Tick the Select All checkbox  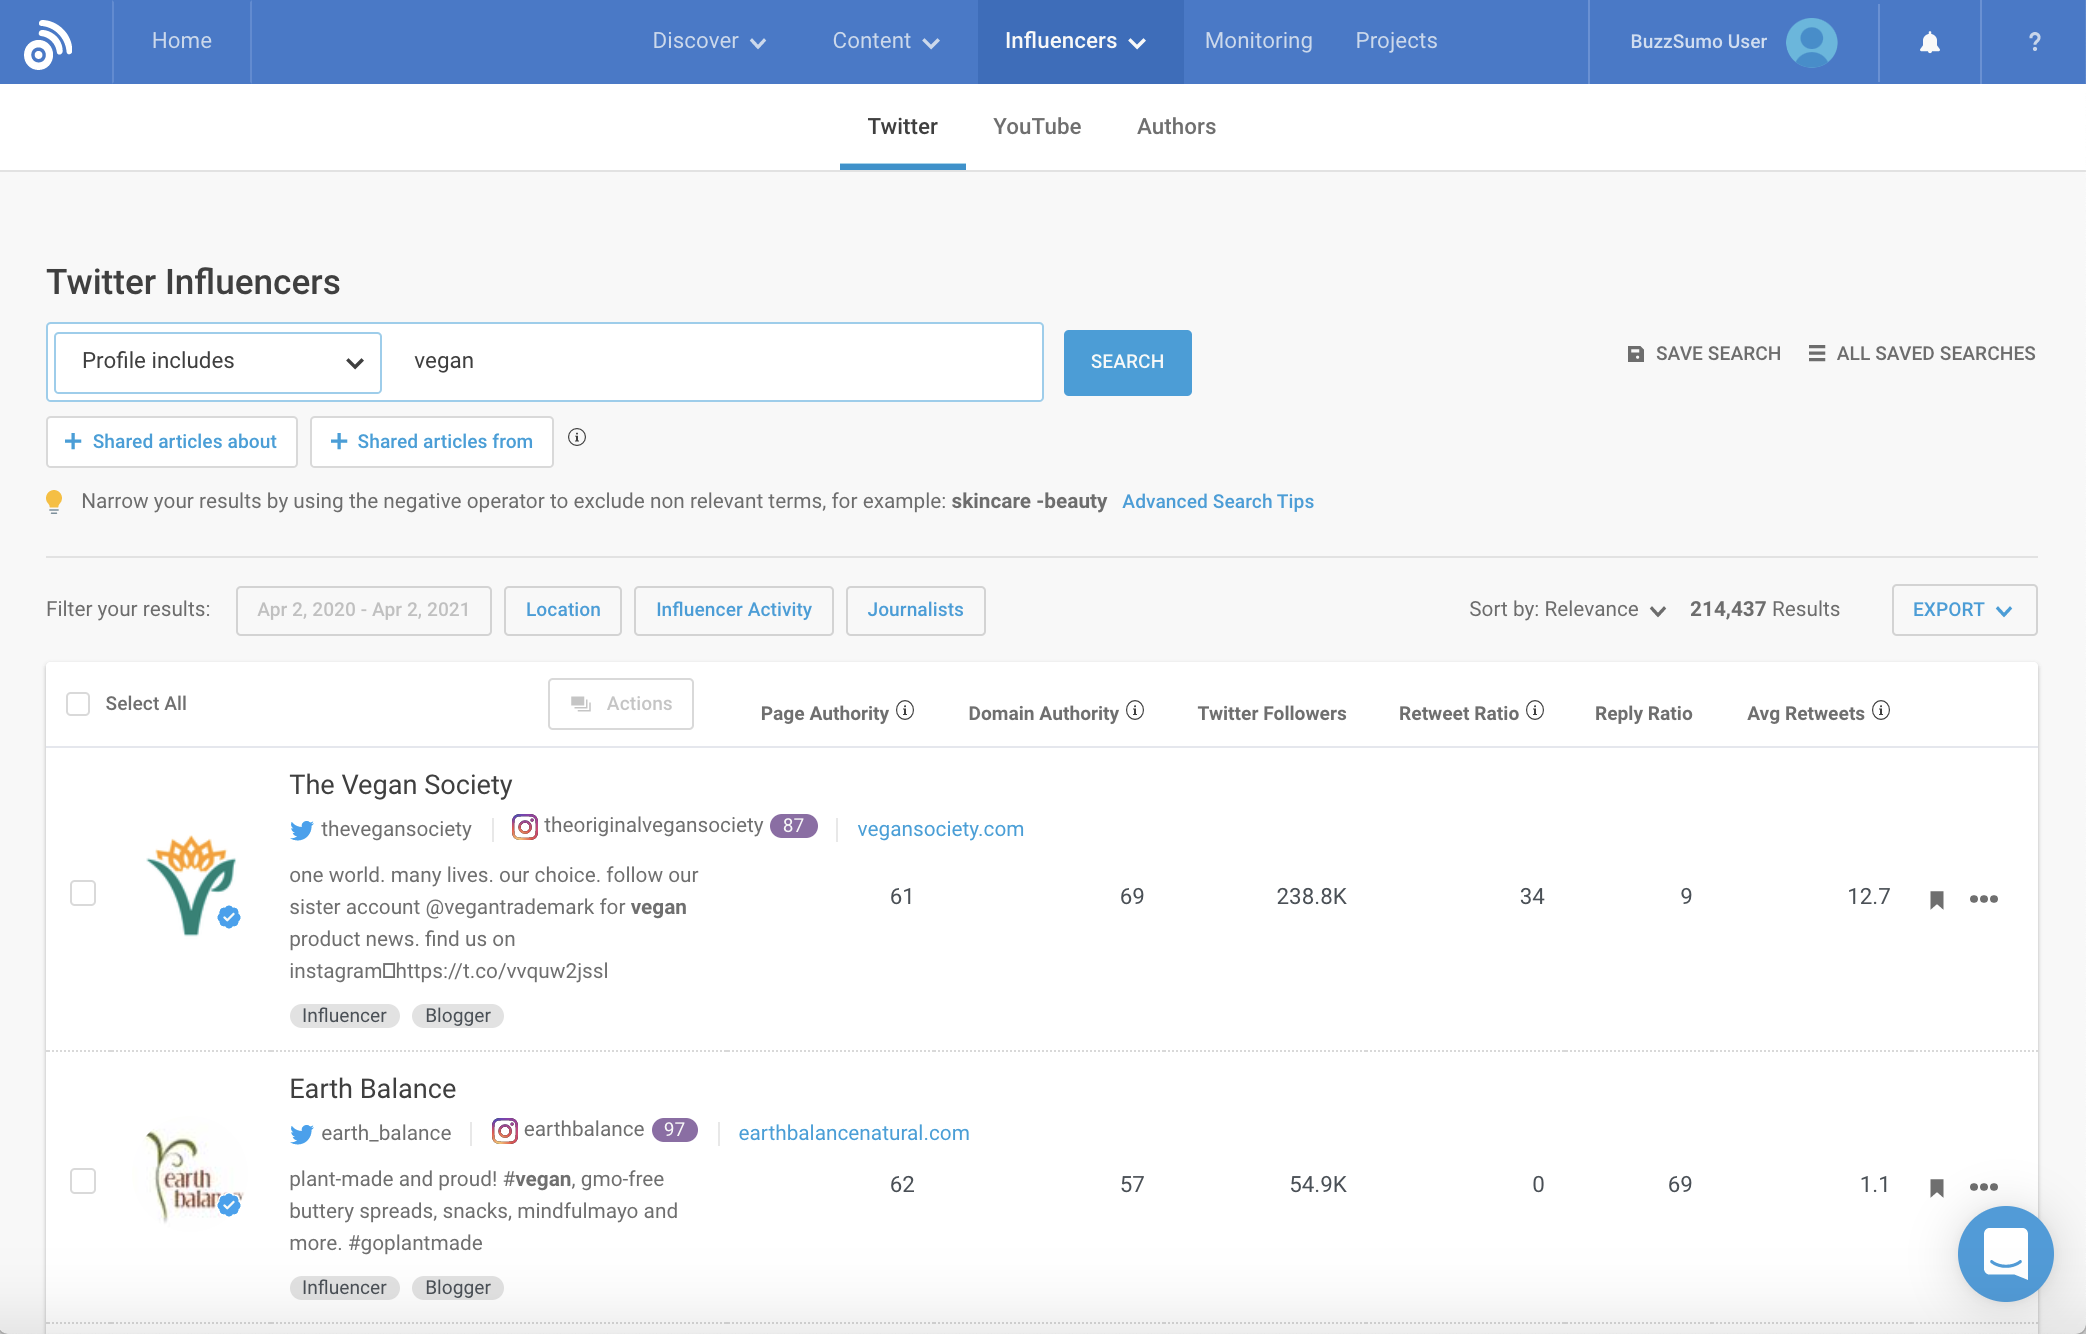(x=78, y=704)
